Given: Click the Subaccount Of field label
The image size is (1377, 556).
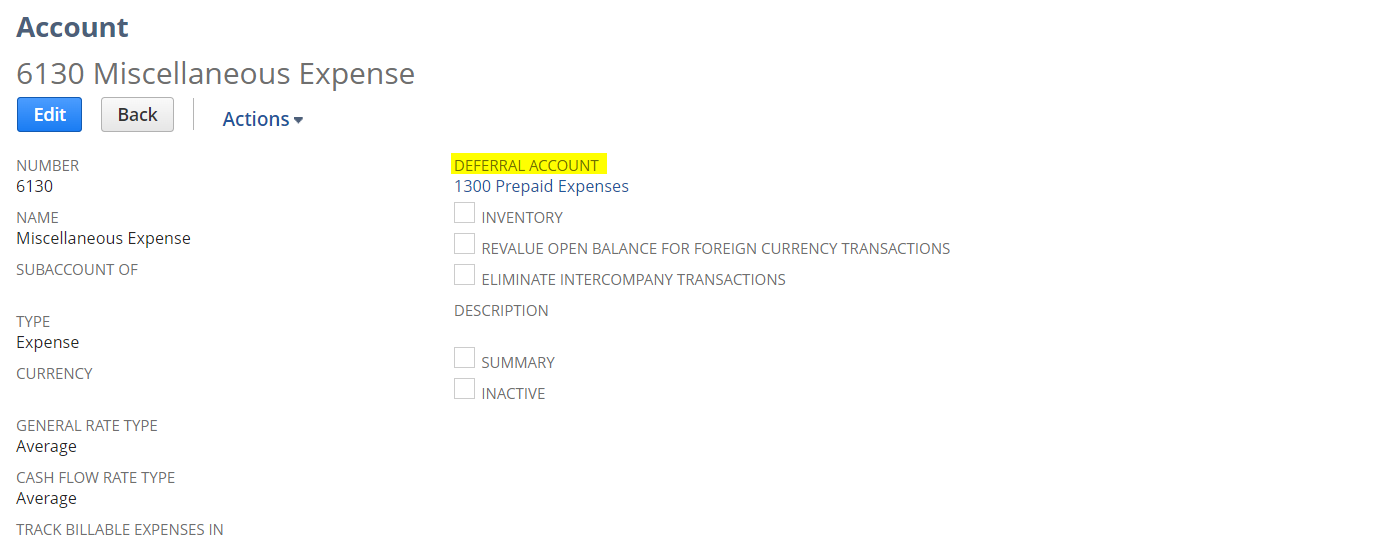Looking at the screenshot, I should (77, 269).
